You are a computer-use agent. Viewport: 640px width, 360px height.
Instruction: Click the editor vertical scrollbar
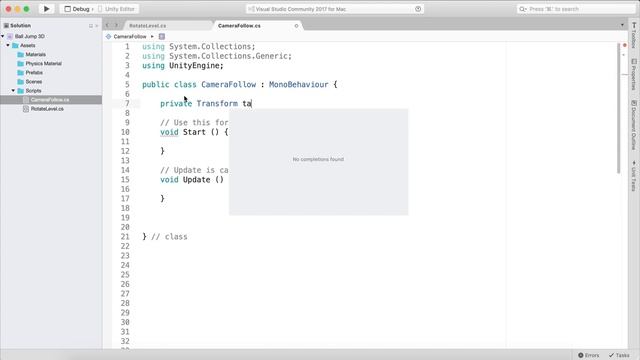[618, 108]
